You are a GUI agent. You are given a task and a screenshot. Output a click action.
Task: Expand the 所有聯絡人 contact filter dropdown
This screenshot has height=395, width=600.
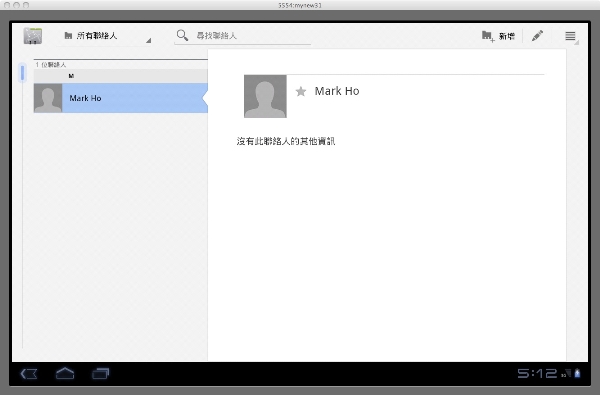point(104,36)
